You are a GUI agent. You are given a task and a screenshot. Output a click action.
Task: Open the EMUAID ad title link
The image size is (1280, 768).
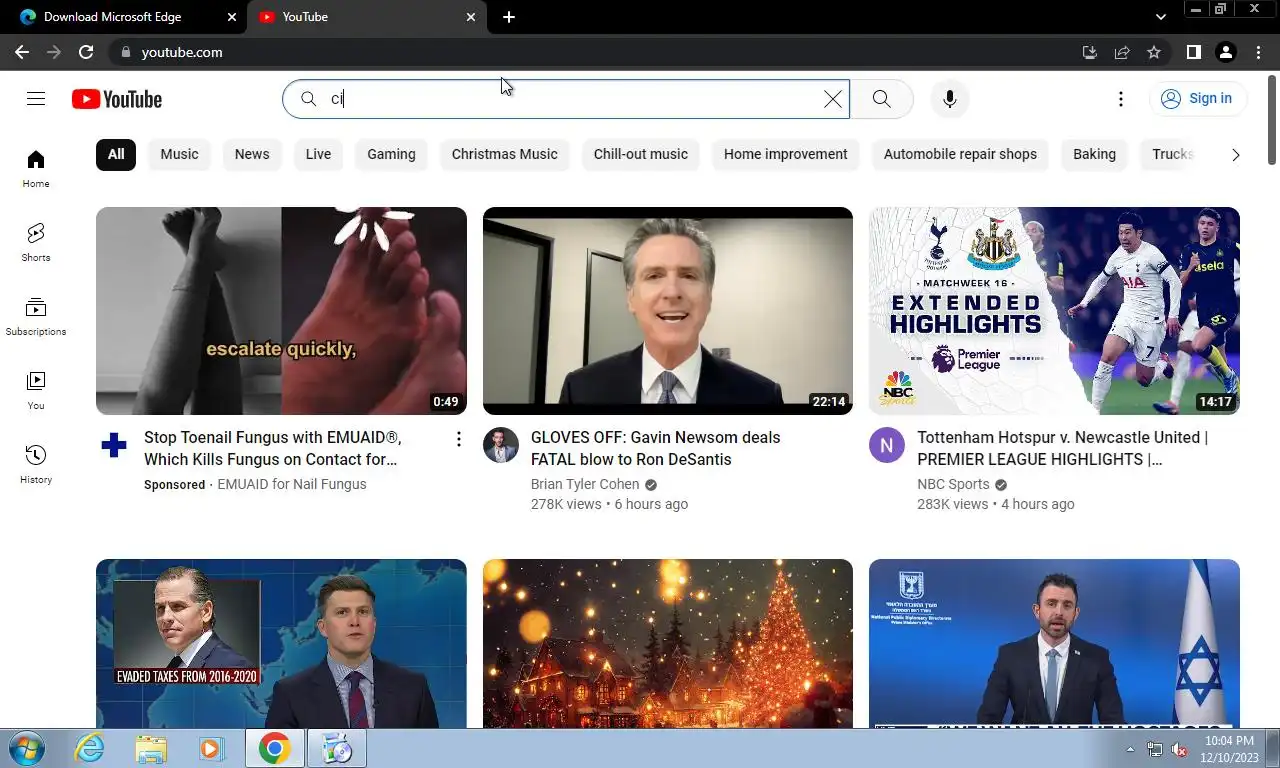272,448
